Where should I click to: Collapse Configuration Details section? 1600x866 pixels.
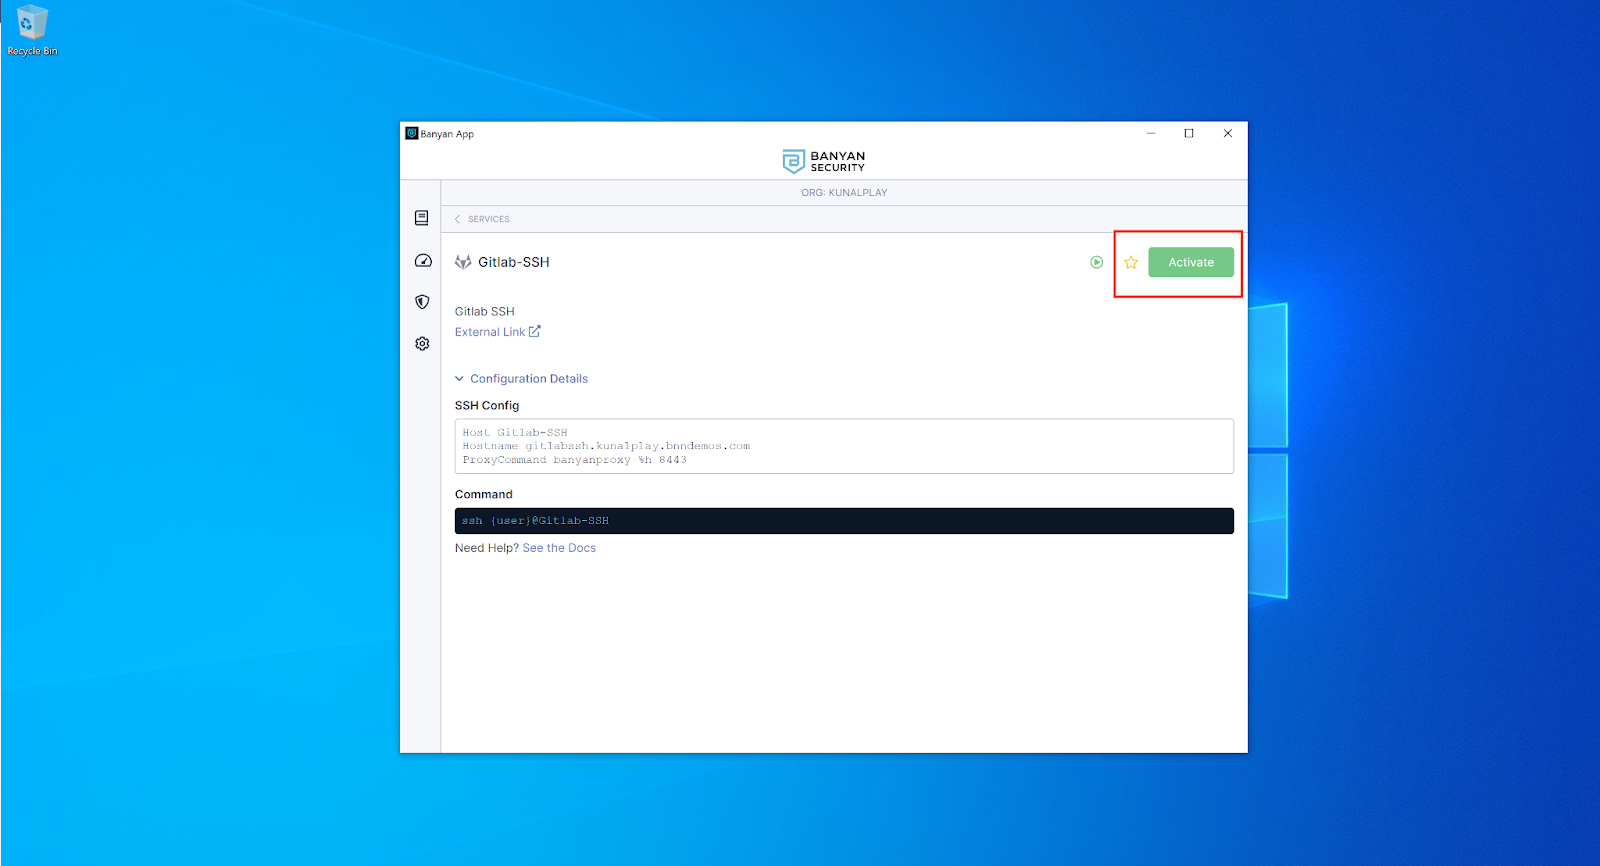522,379
